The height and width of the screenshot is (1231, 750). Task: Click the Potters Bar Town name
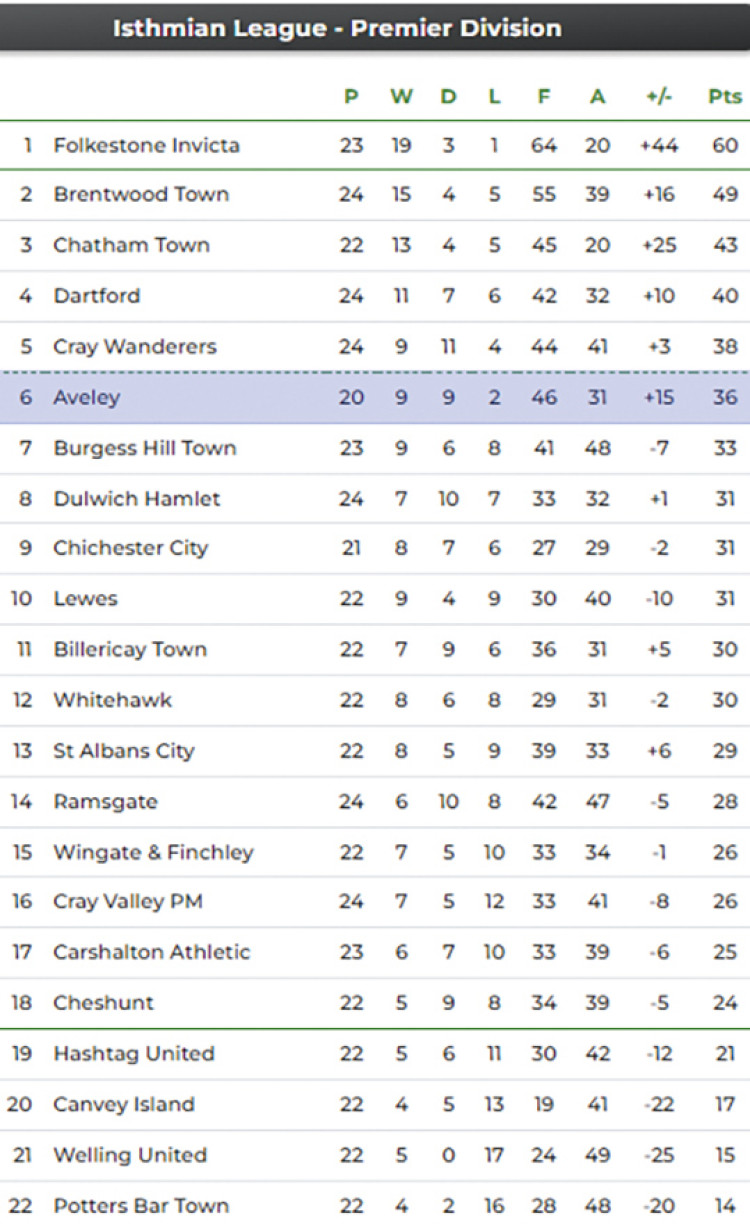(x=141, y=1205)
